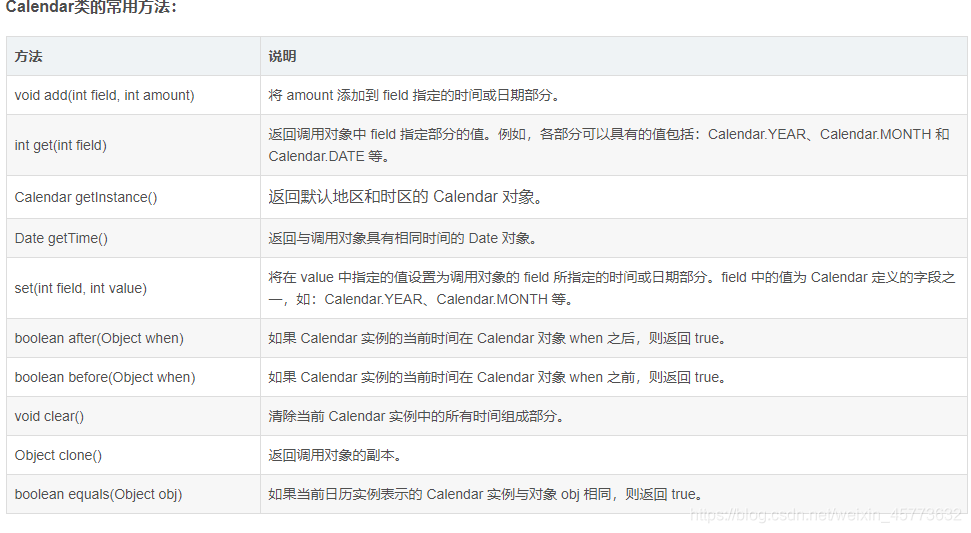Click the text "返回调用对象的副本"
971x533 pixels.
click(x=335, y=456)
